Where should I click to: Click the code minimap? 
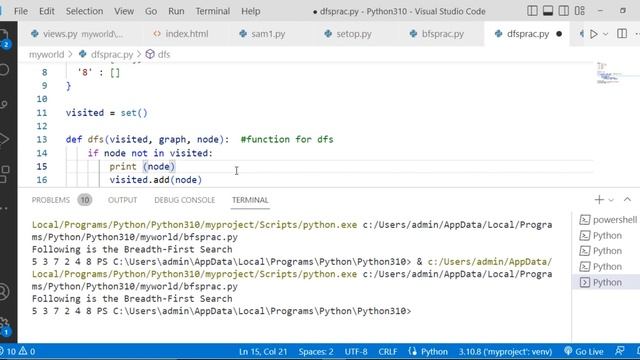(x=609, y=73)
